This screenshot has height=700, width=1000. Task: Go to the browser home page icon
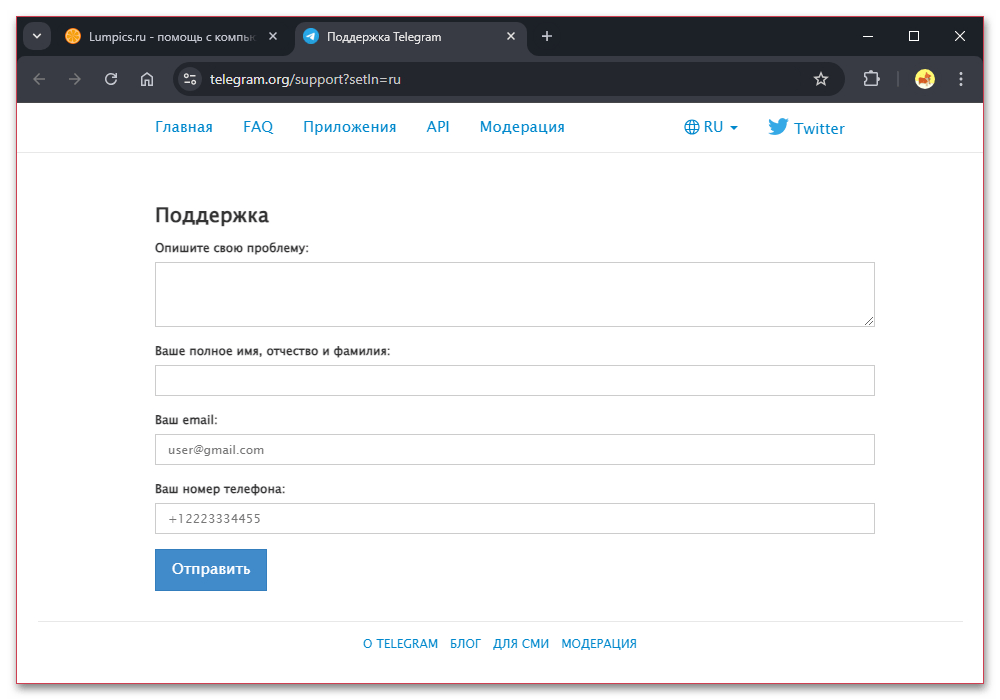click(147, 79)
